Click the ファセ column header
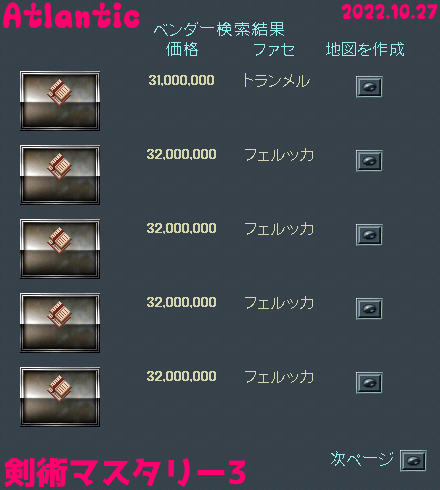The width and height of the screenshot is (440, 490). pos(274,50)
